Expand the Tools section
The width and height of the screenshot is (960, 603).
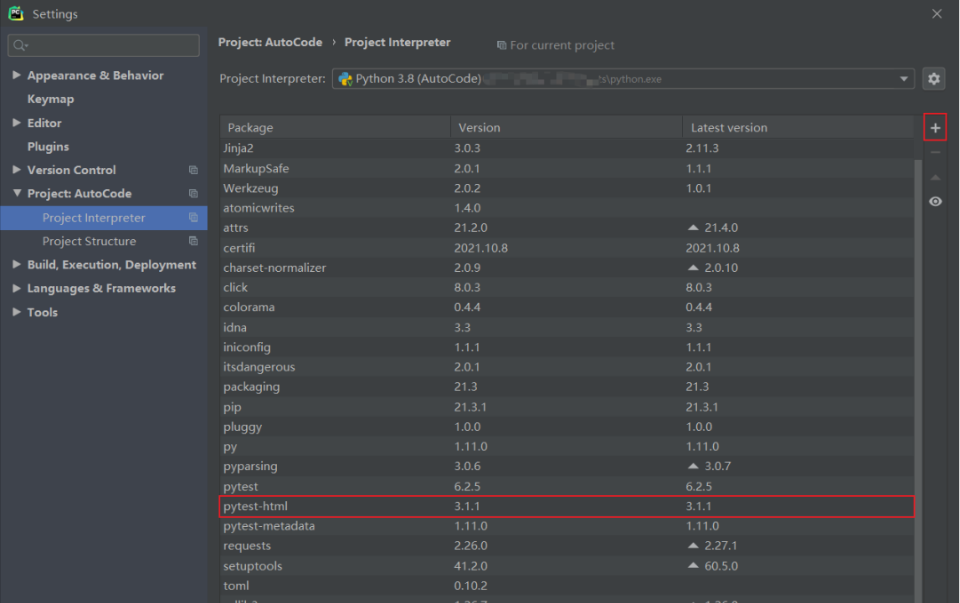click(17, 312)
